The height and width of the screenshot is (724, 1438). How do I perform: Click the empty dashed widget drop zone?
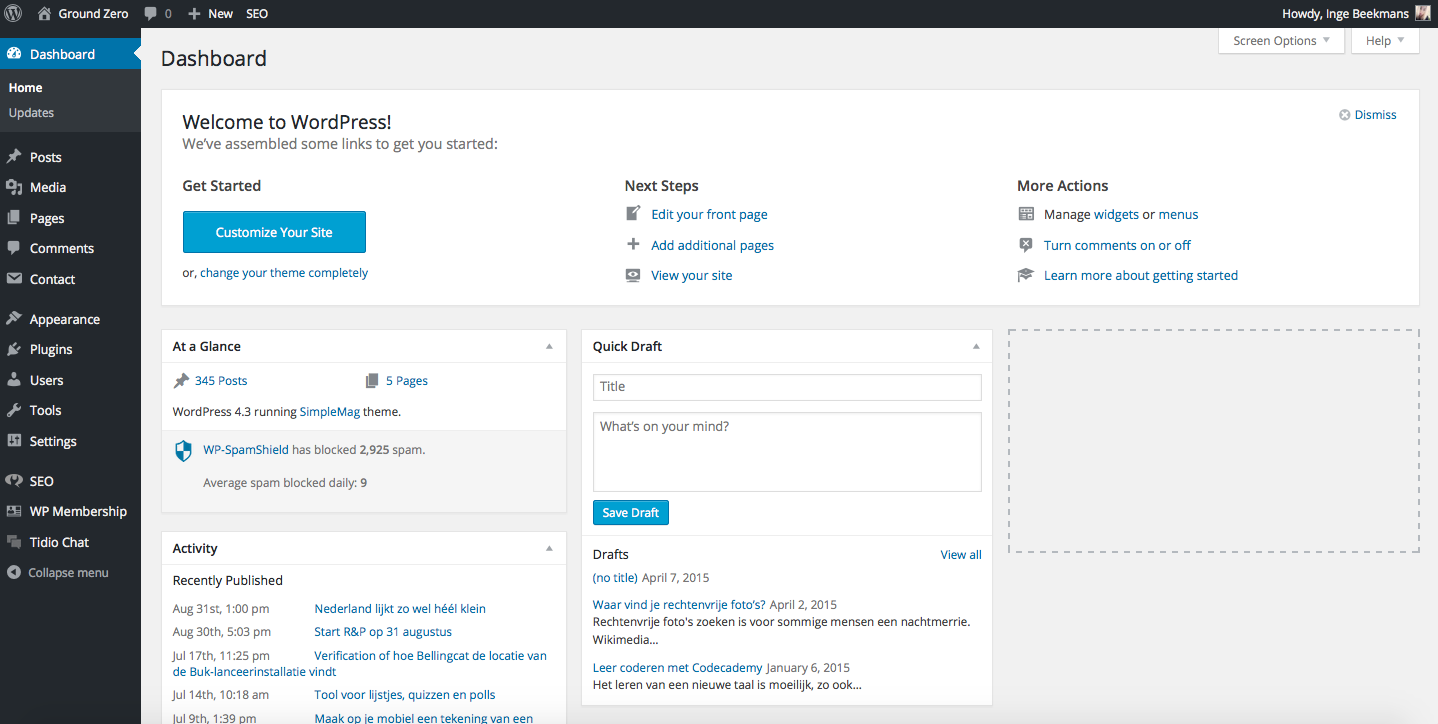point(1214,441)
